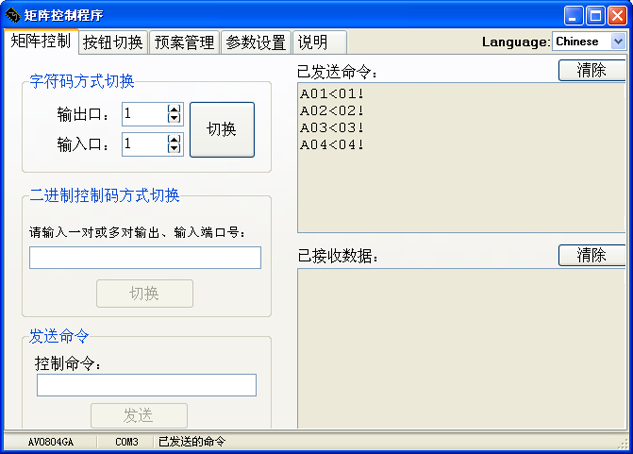Open the 预案管理 tab

184,42
